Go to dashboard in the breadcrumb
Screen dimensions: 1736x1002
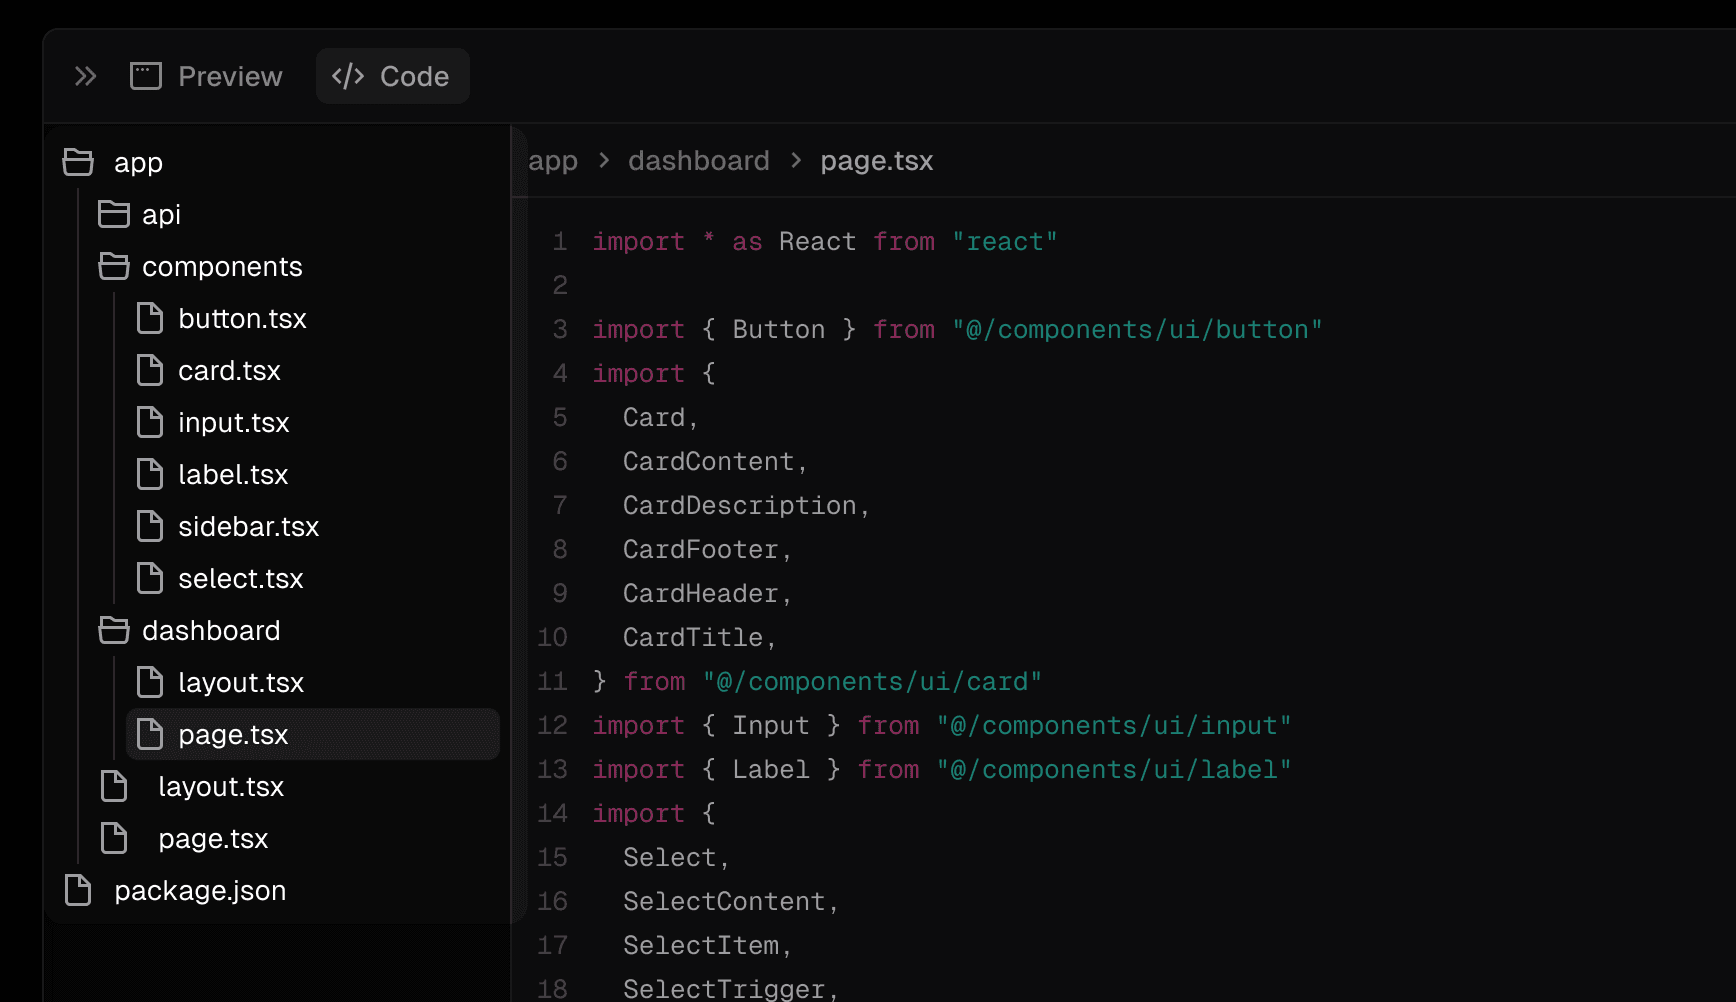[x=698, y=161]
